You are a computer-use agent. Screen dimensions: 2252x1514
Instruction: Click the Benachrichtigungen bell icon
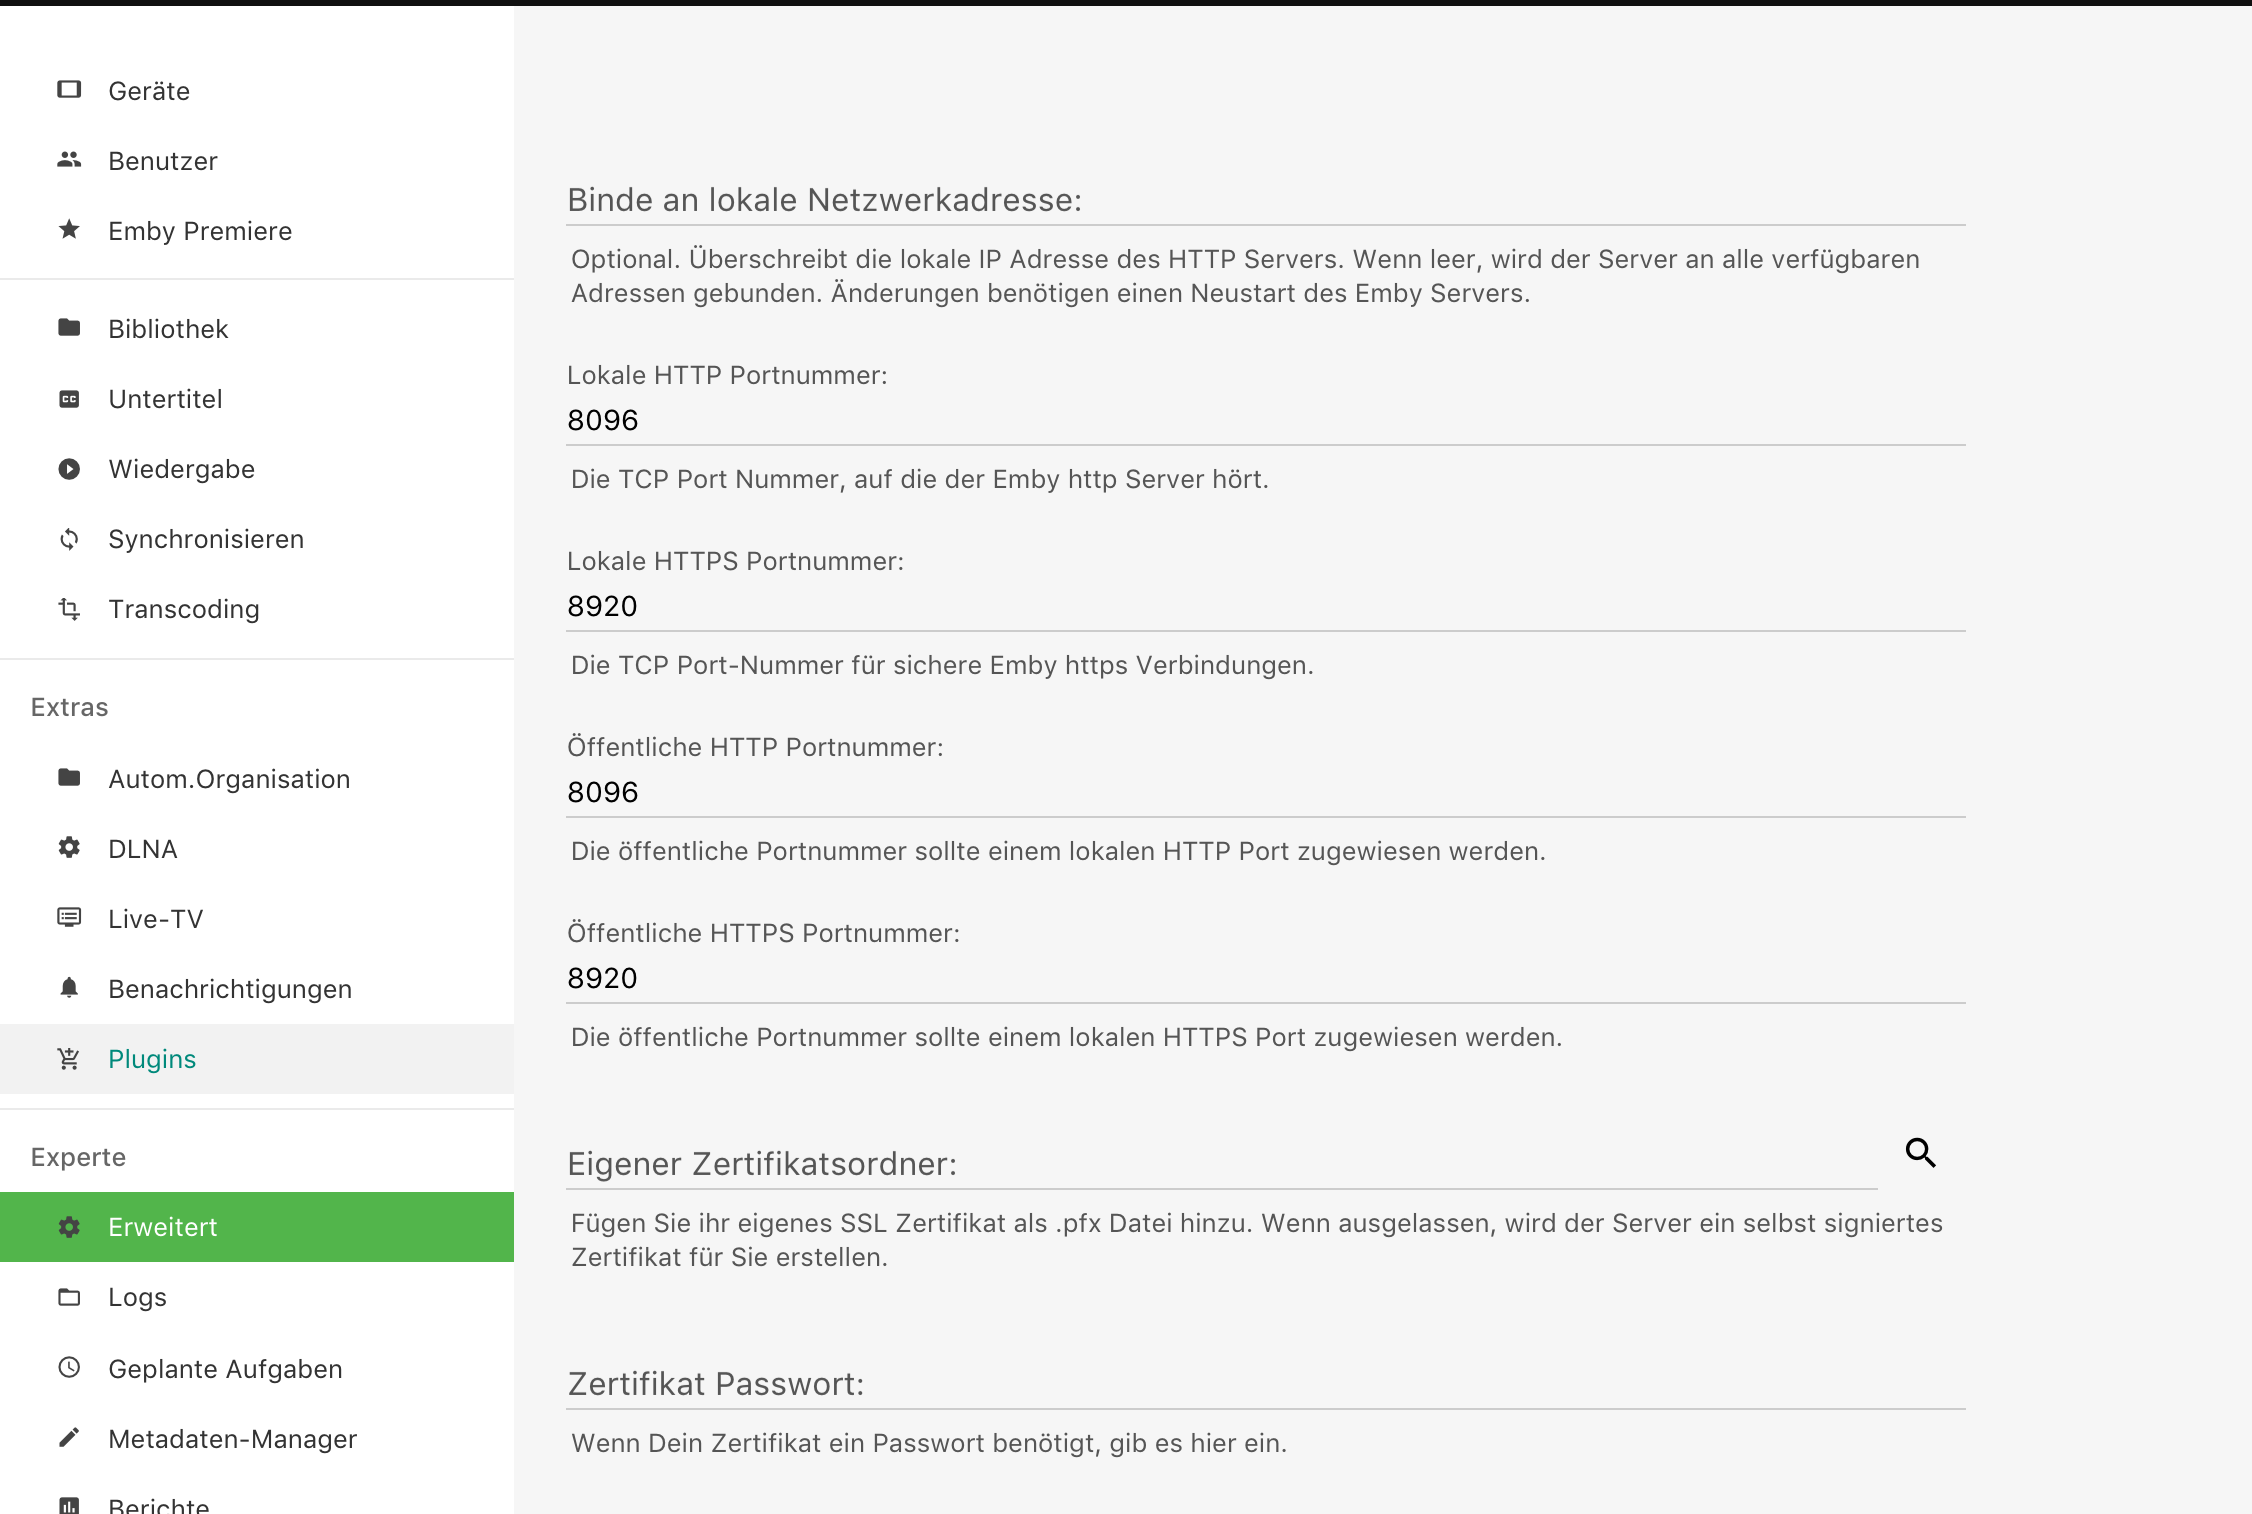point(69,988)
